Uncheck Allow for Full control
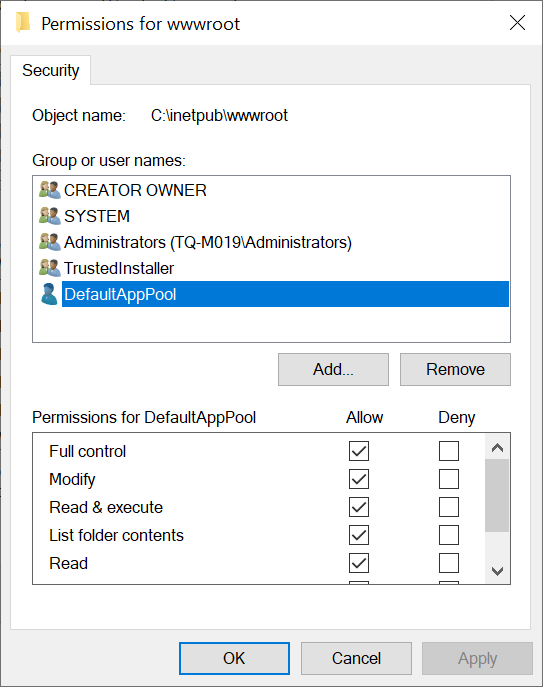 pos(359,451)
